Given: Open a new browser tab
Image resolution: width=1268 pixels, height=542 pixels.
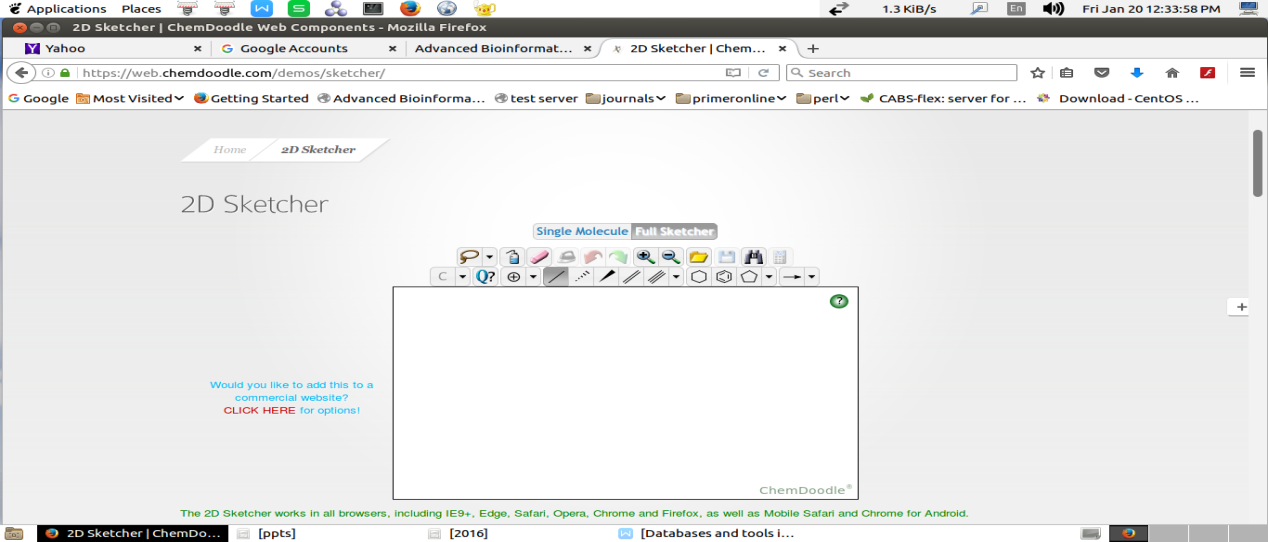Looking at the screenshot, I should (813, 48).
